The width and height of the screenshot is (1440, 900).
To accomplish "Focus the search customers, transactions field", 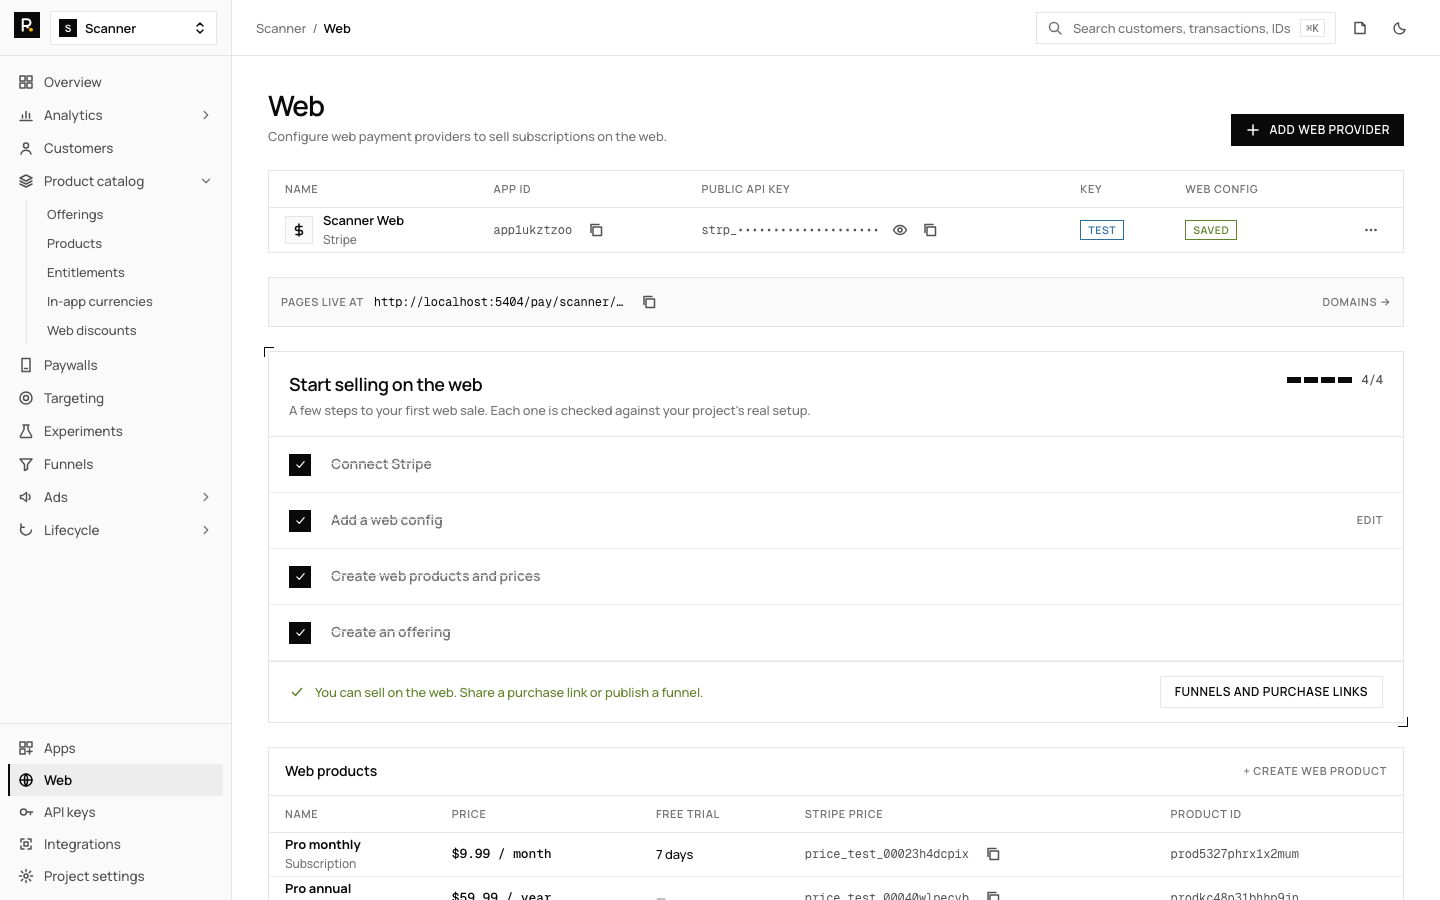I will point(1186,28).
